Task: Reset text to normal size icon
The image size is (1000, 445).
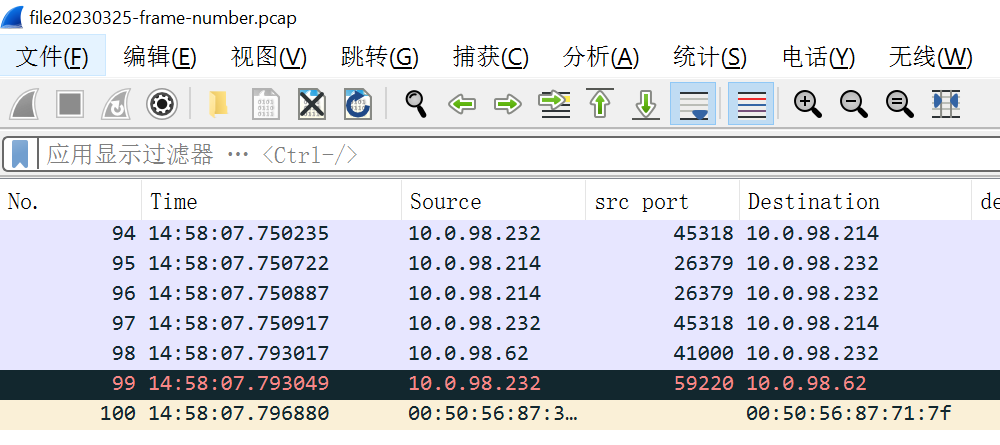Action: pyautogui.click(x=899, y=103)
